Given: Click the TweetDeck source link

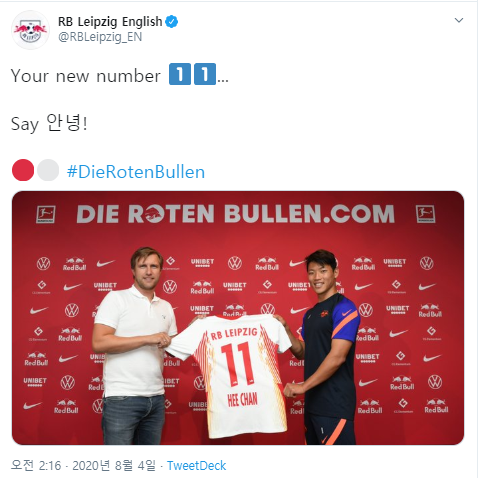Looking at the screenshot, I should pyautogui.click(x=196, y=465).
